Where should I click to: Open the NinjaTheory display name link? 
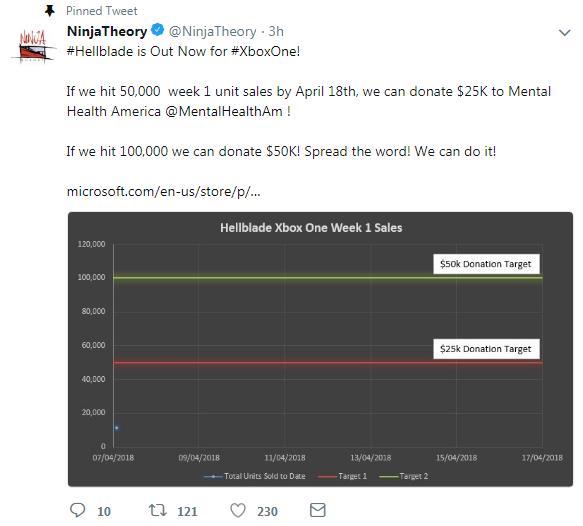[107, 31]
